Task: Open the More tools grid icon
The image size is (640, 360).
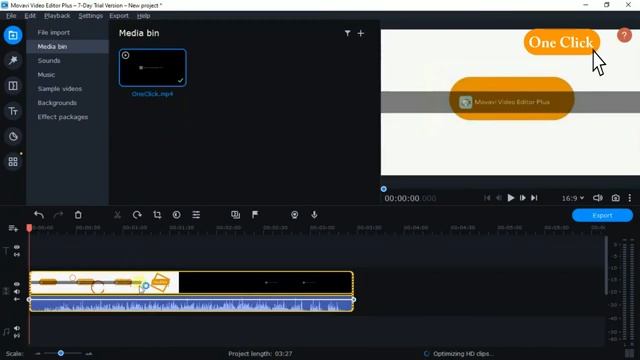Action: click(13, 162)
